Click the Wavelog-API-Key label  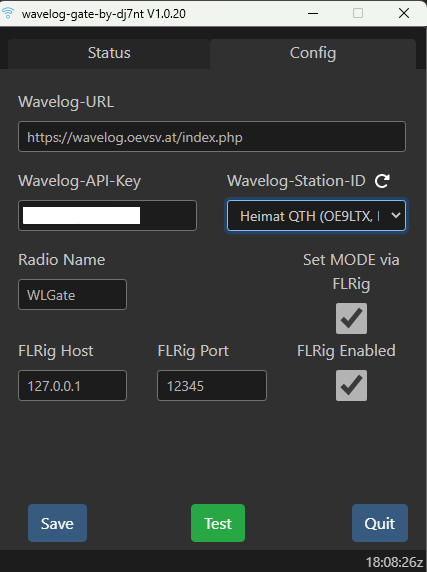(79, 181)
